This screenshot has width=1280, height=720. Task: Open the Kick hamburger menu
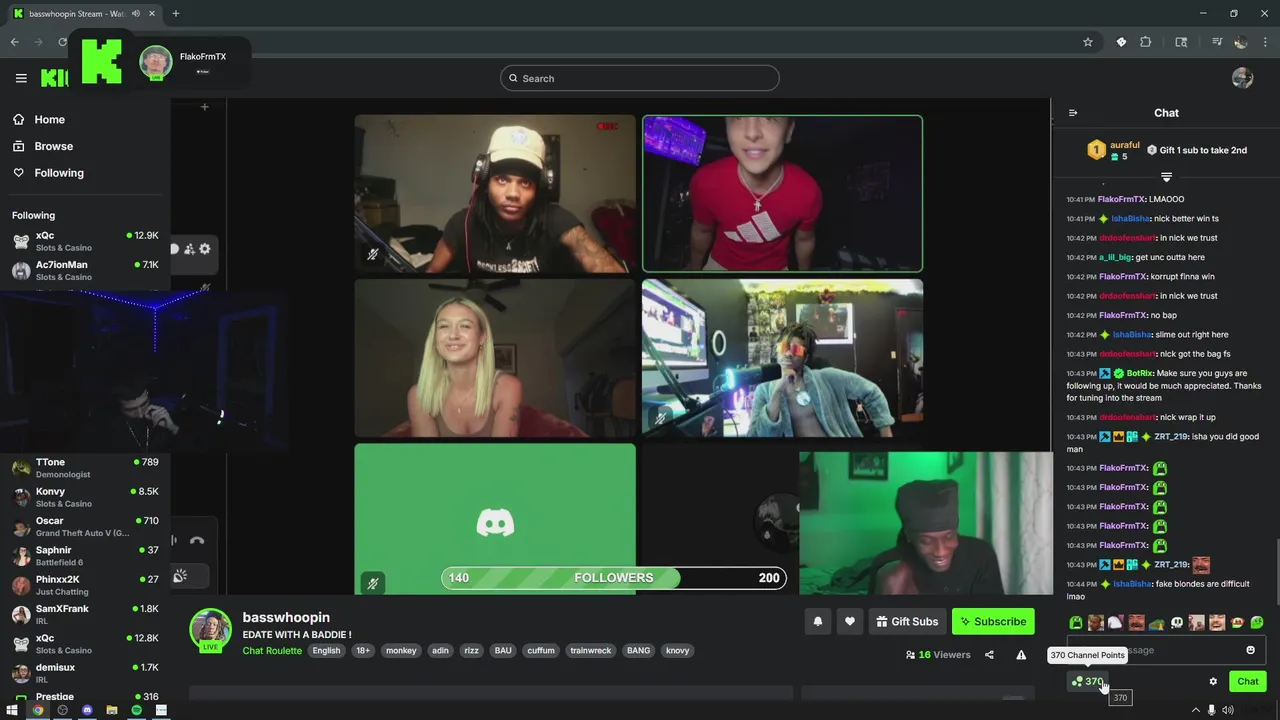[21, 78]
